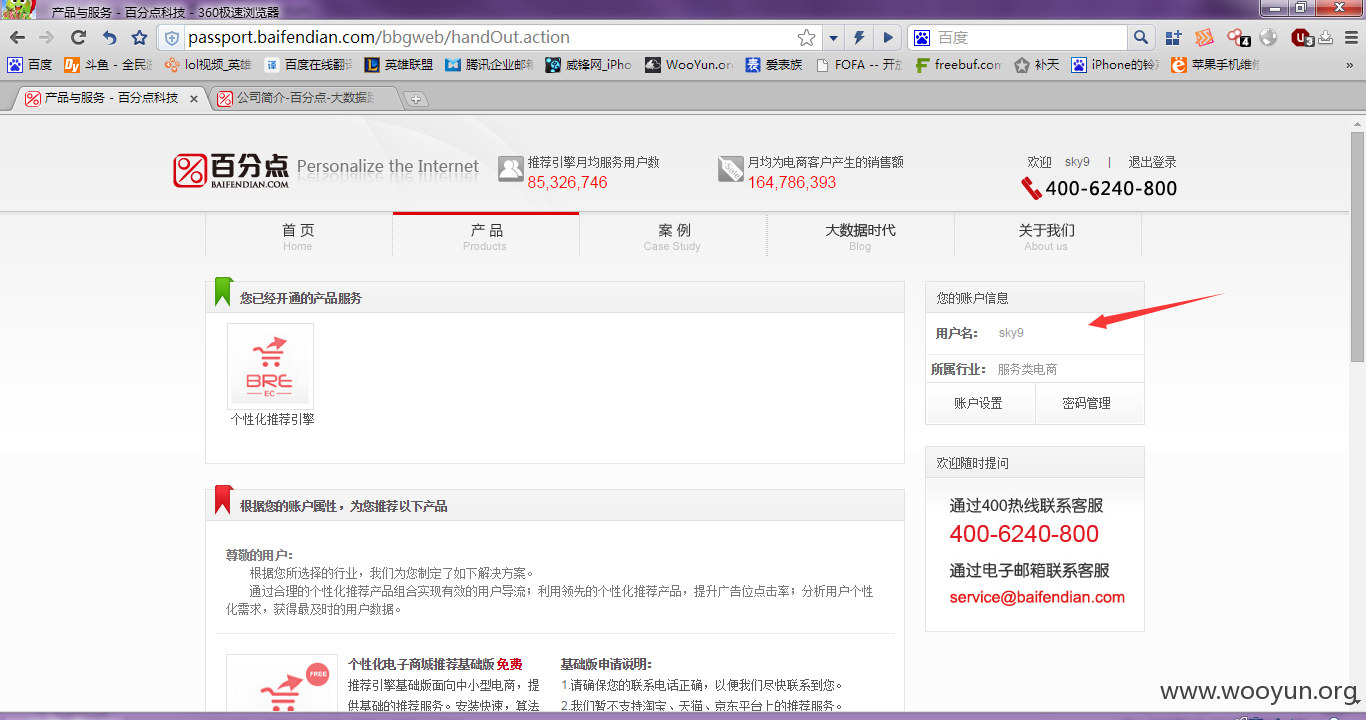Open the 大数据时代 Blog navigation item
Image resolution: width=1366 pixels, height=720 pixels.
coord(860,236)
